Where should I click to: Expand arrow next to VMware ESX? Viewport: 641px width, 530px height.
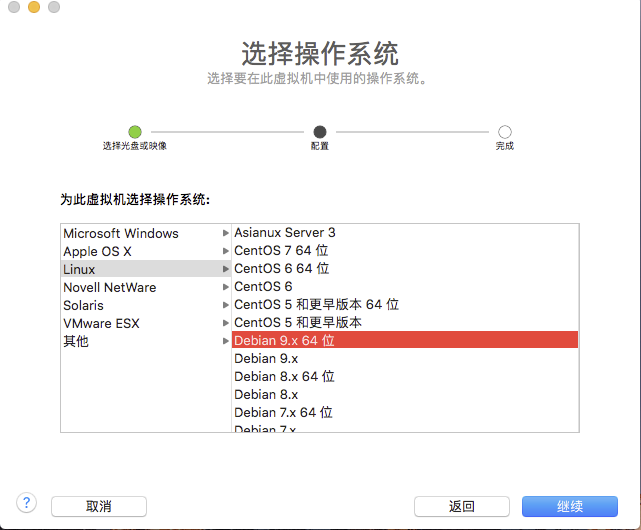(225, 323)
